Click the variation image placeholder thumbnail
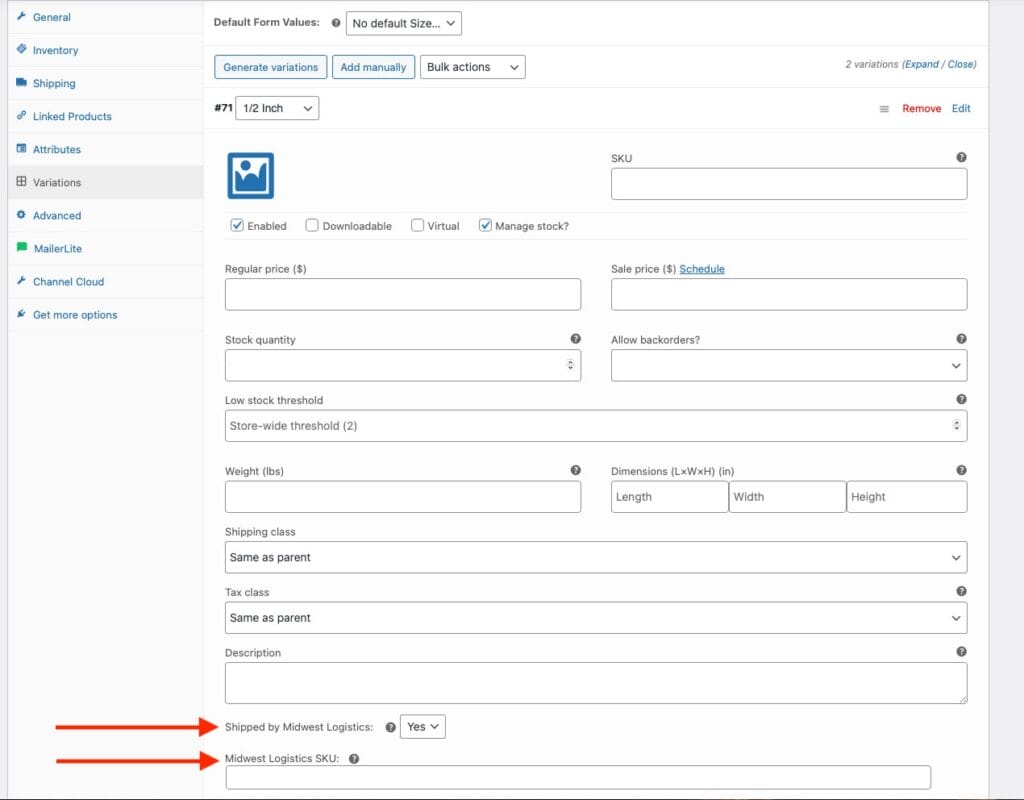Viewport: 1024px width, 800px height. point(251,175)
